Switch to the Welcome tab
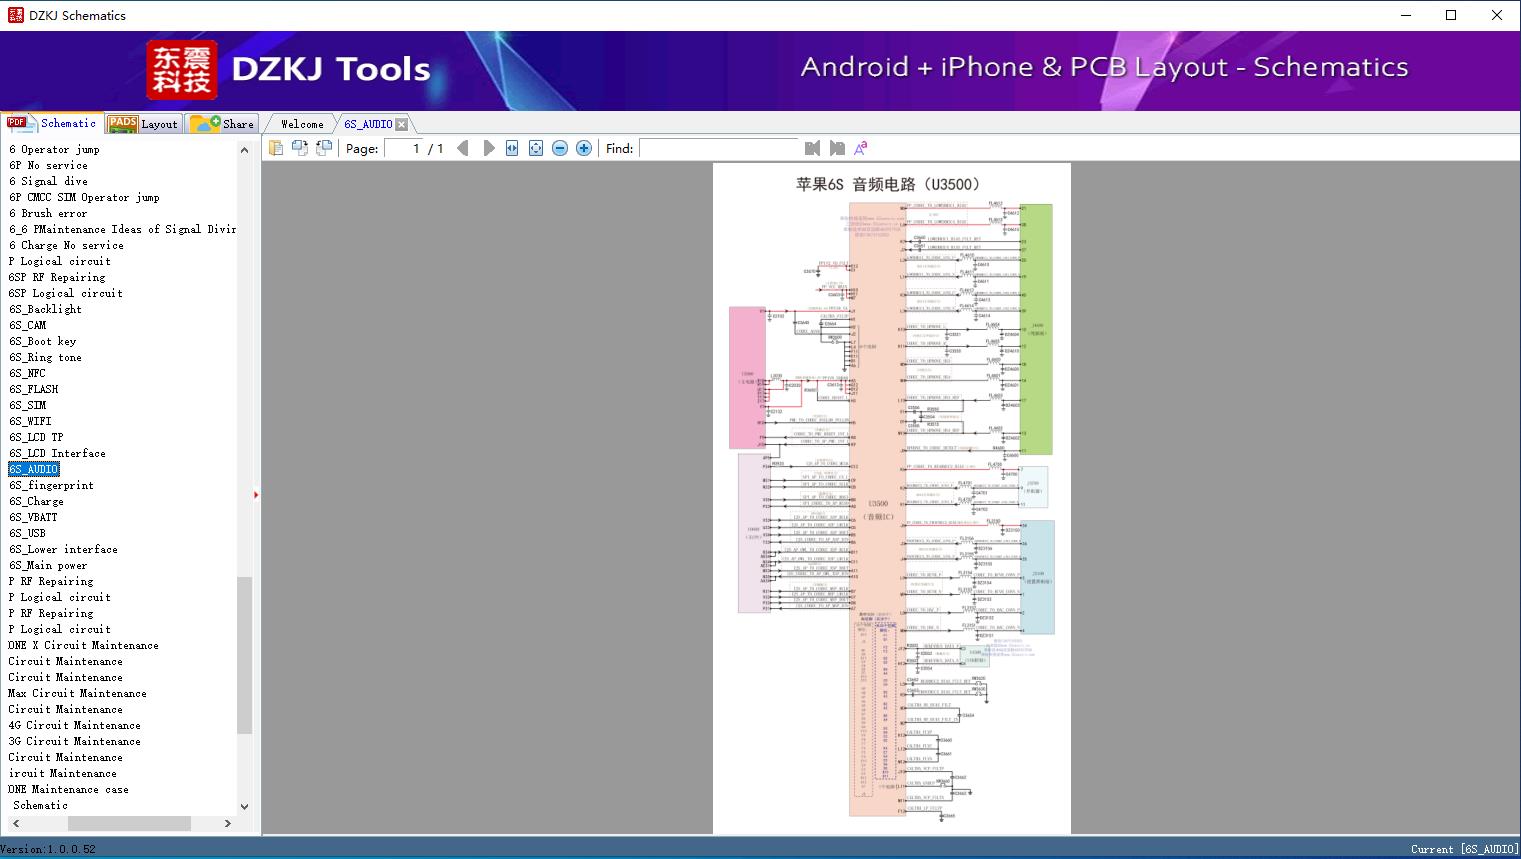This screenshot has height=859, width=1521. click(x=302, y=124)
